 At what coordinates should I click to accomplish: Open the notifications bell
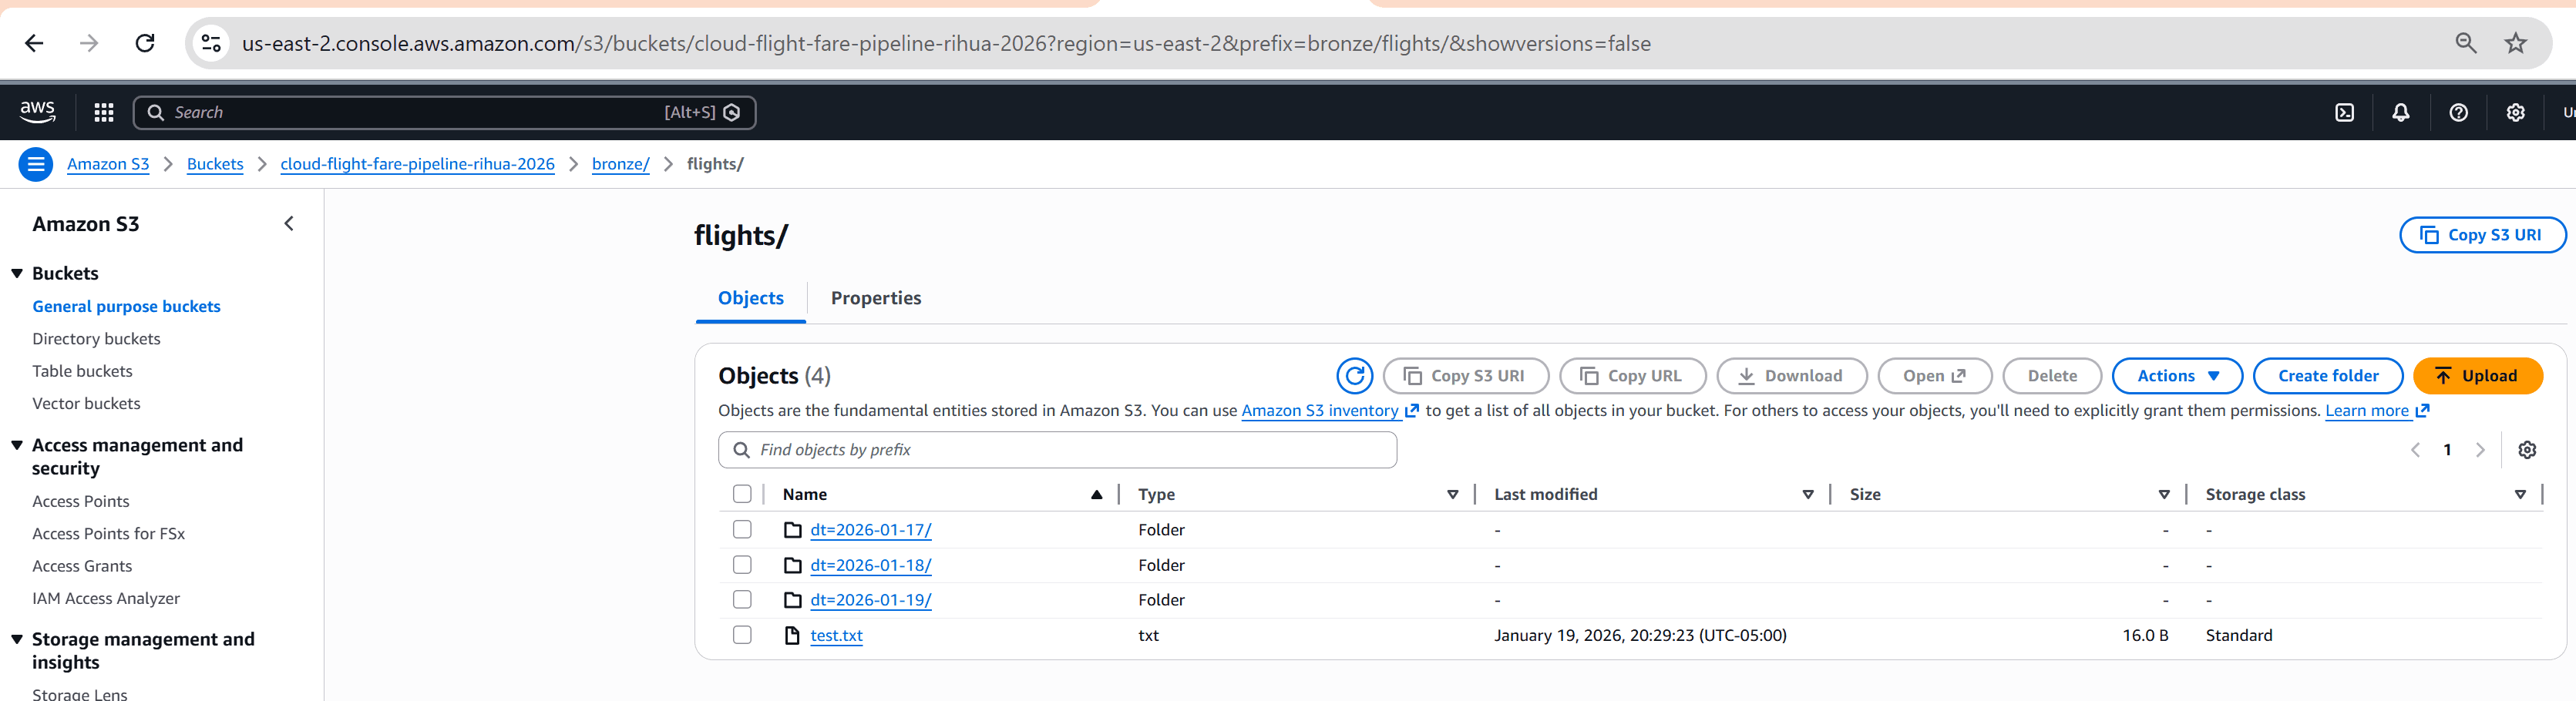point(2401,112)
